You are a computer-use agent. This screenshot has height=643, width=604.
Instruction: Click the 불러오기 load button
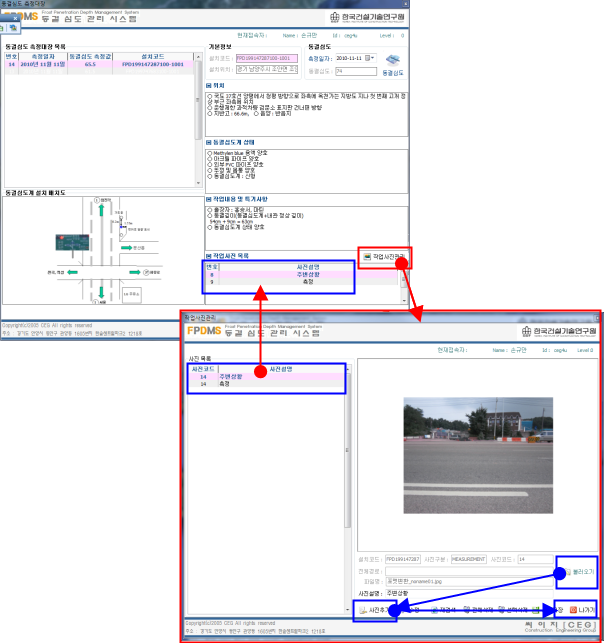(x=579, y=572)
